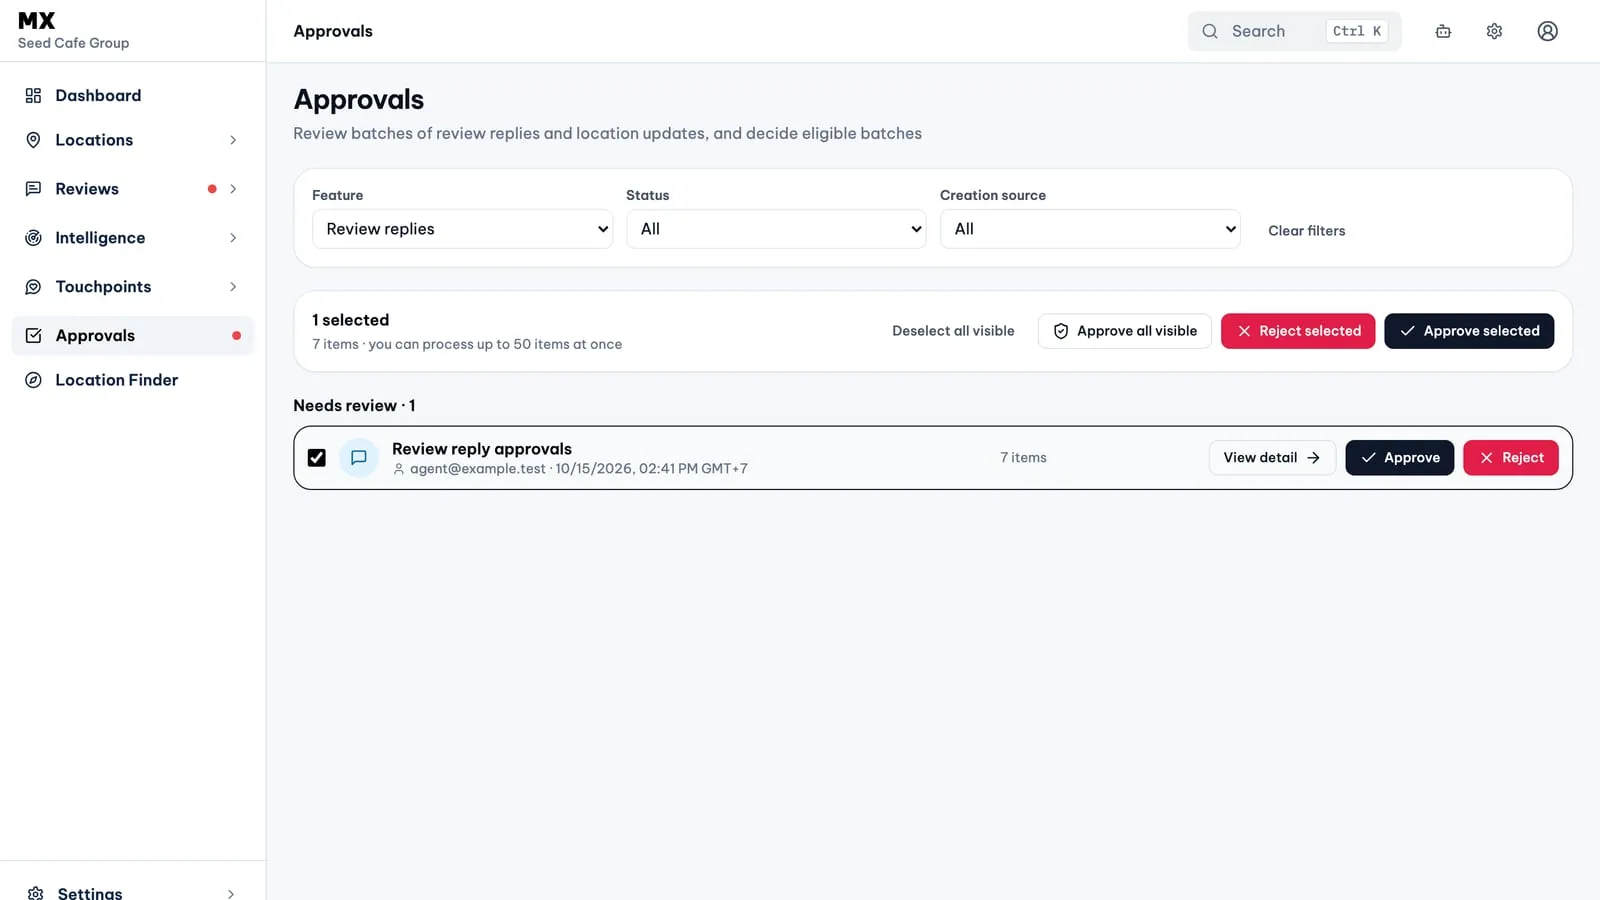Click the Approvals checkbox icon in sidebar
The height and width of the screenshot is (900, 1600).
coord(33,336)
